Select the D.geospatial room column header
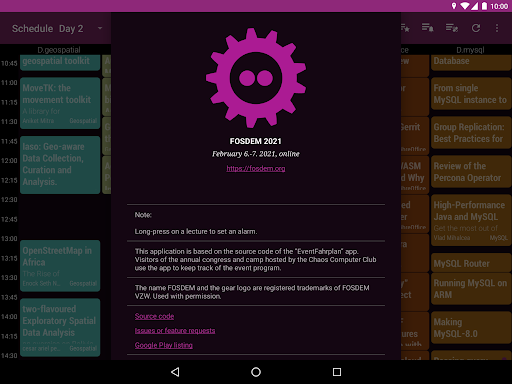Viewport: 512px width, 384px height. point(59,50)
